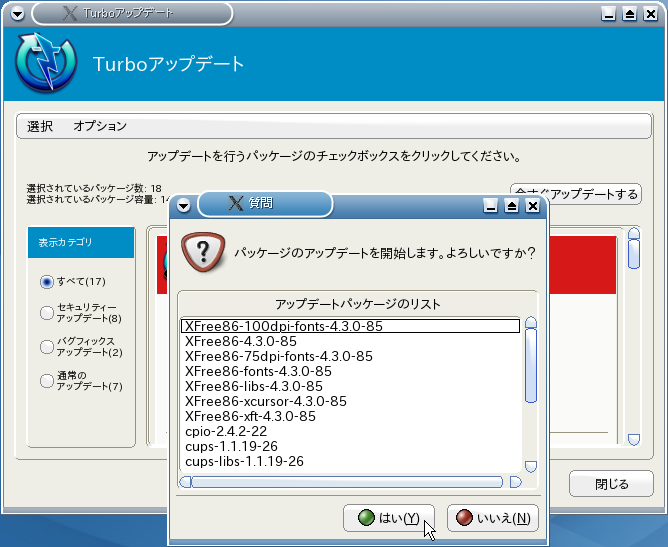Click main window vertical scrollbar thumb
The height and width of the screenshot is (547, 668).
634,254
